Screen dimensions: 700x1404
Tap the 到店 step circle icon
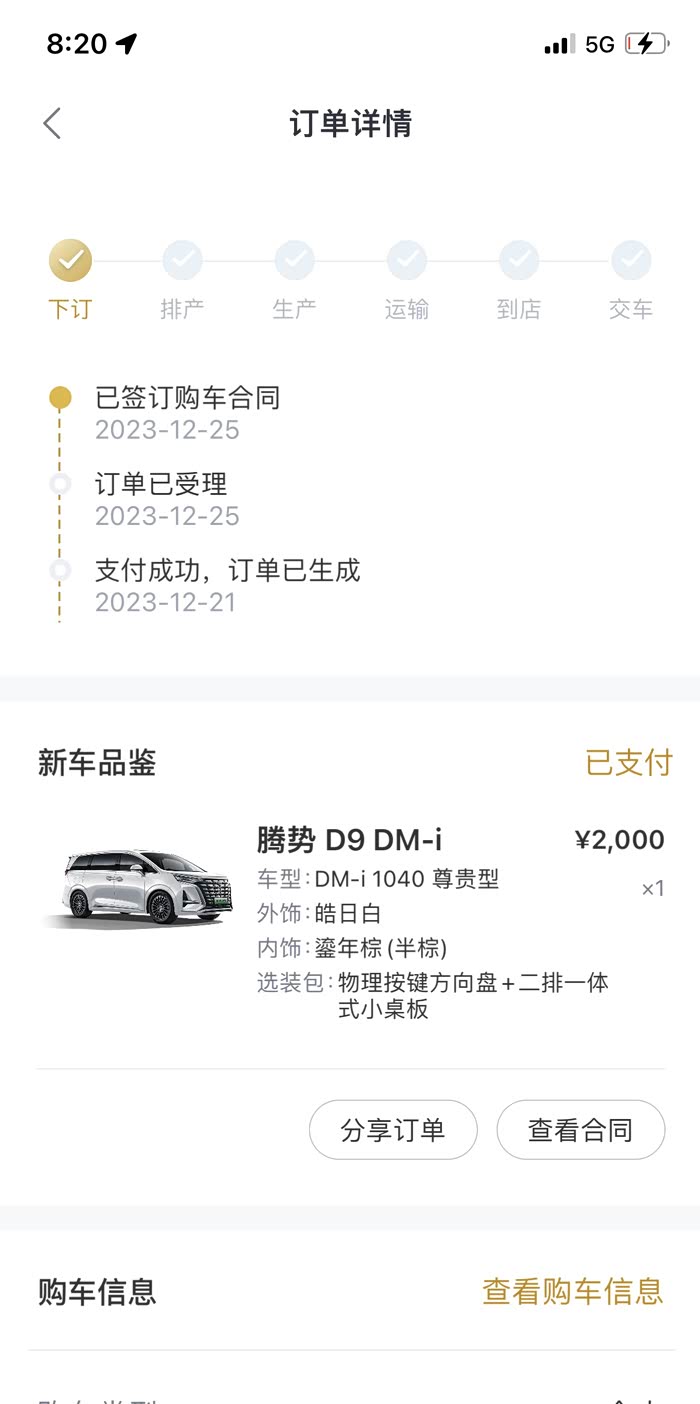pyautogui.click(x=519, y=261)
